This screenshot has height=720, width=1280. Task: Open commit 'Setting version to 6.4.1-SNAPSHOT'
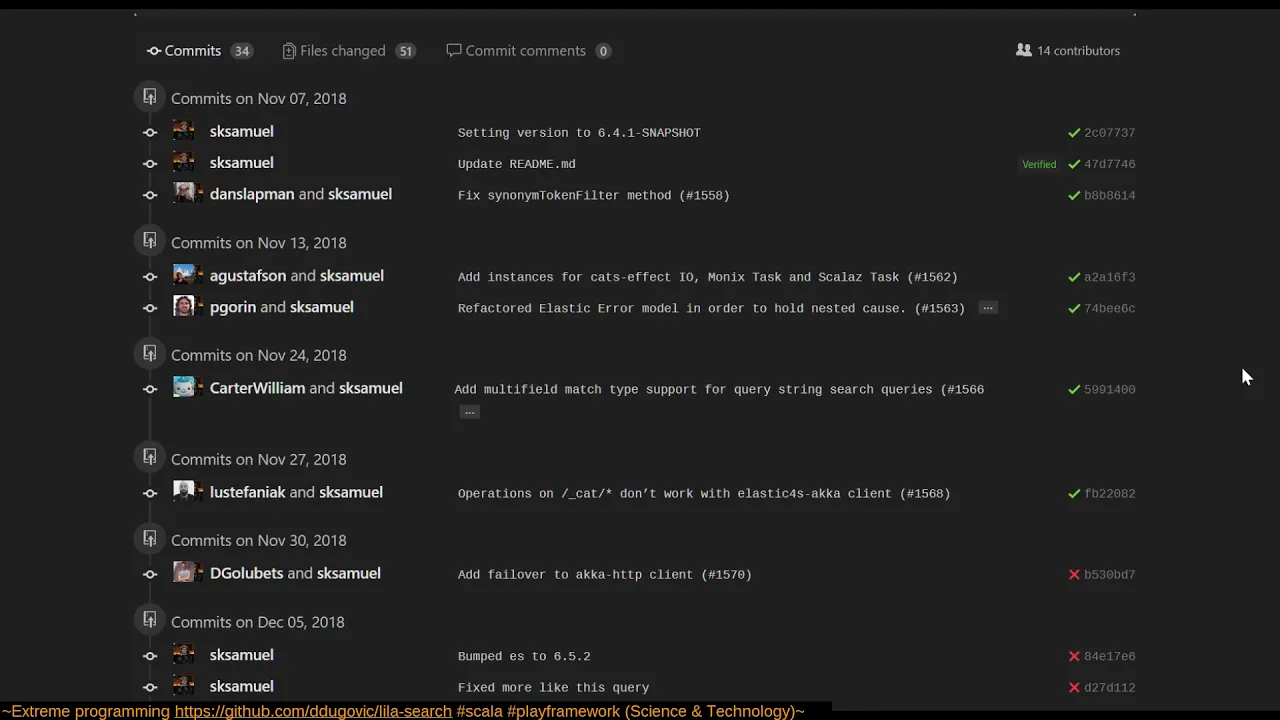point(579,133)
